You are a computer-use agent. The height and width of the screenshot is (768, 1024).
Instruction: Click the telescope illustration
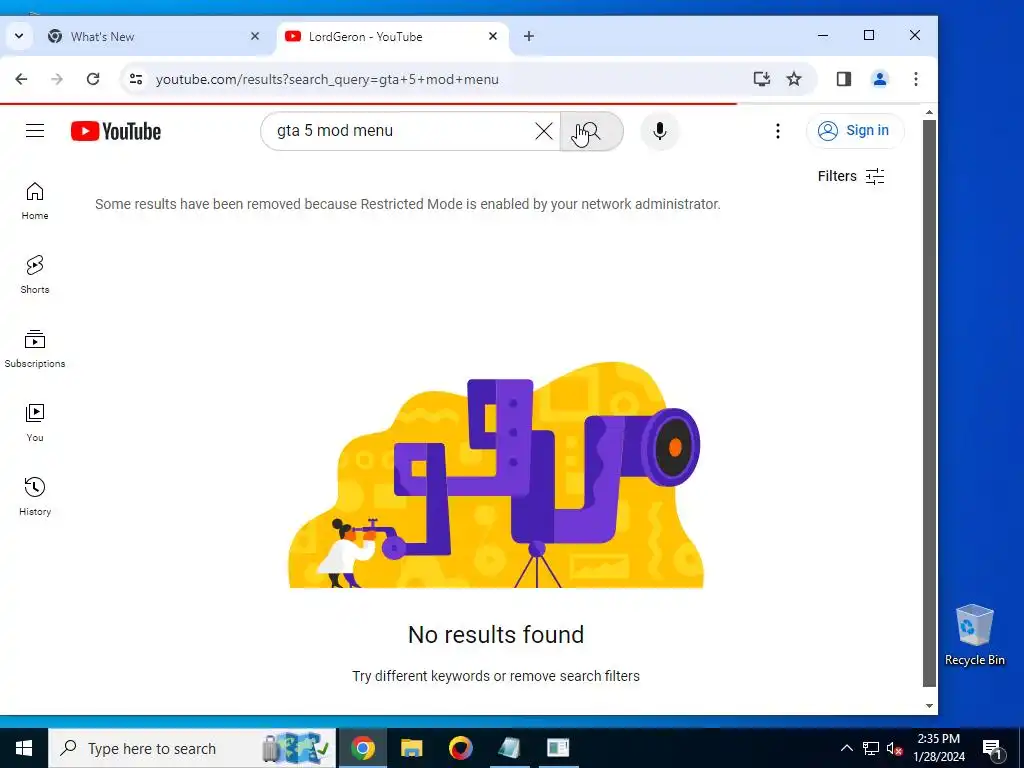coord(496,475)
